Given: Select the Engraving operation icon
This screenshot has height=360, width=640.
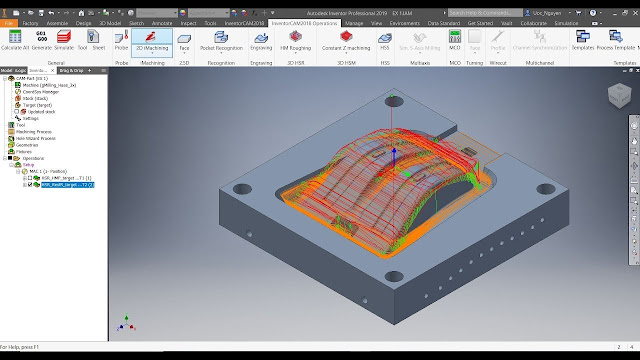Looking at the screenshot, I should click(x=261, y=37).
